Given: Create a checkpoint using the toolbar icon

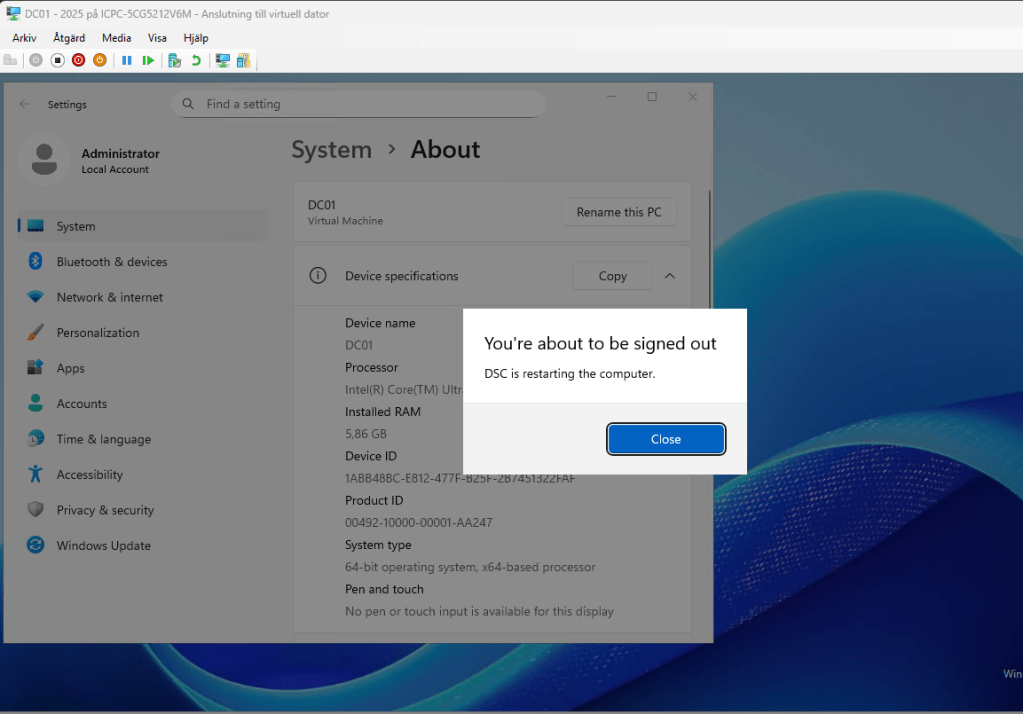Looking at the screenshot, I should 175,60.
